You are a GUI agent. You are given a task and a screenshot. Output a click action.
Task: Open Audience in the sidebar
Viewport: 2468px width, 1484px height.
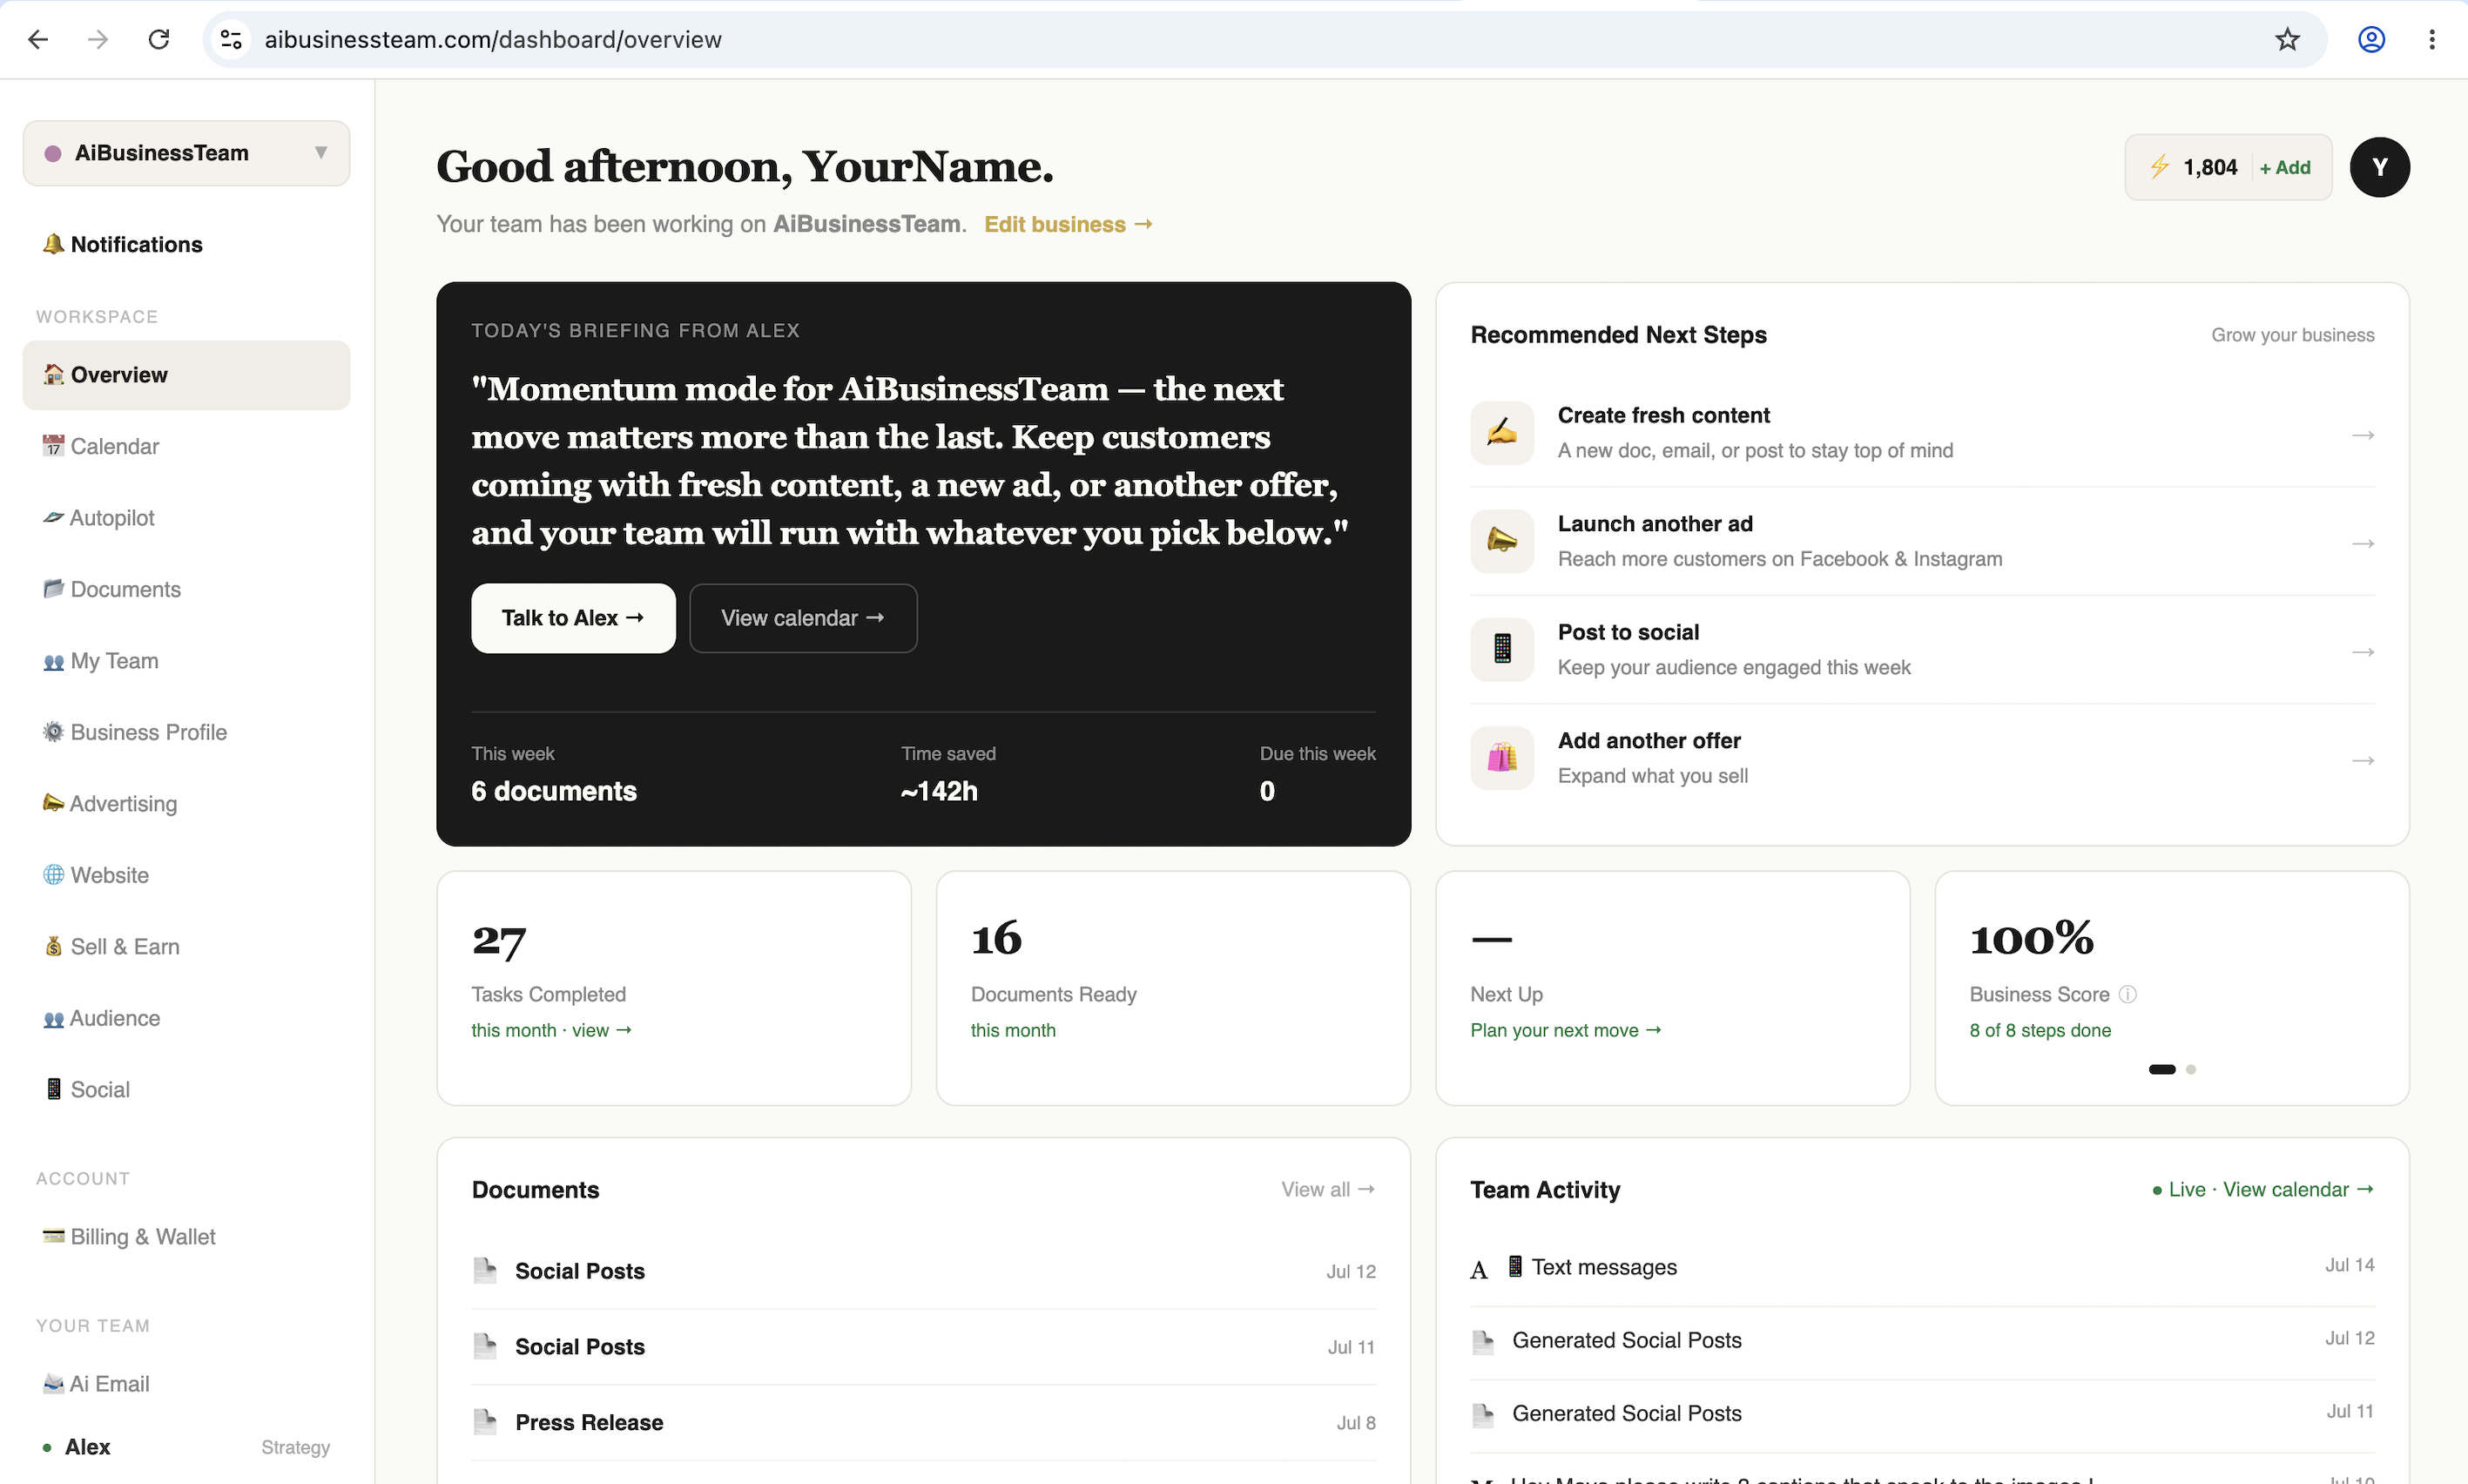tap(186, 1018)
